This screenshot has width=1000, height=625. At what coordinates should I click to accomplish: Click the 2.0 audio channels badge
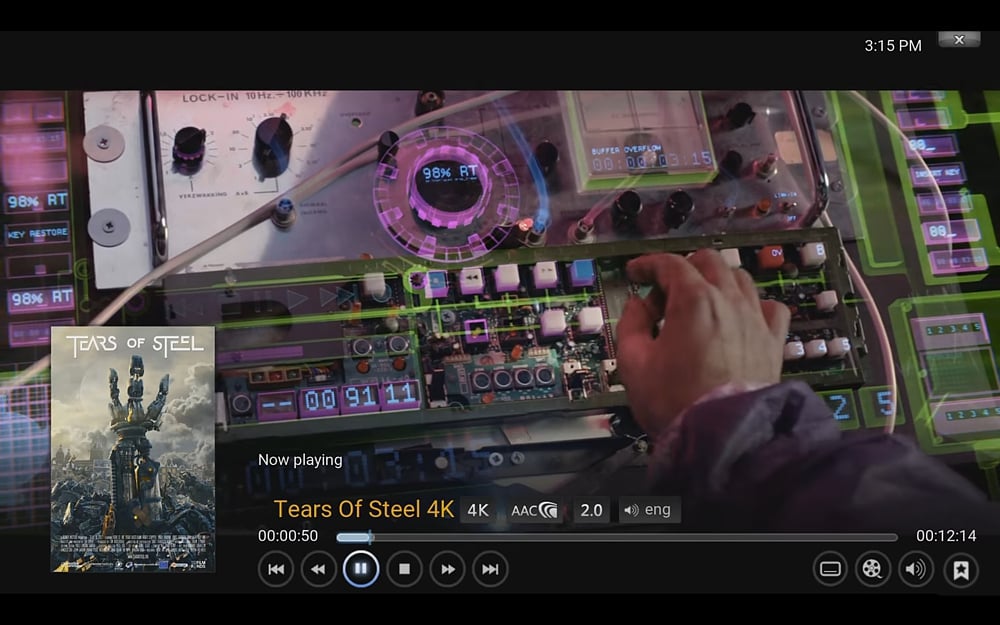(591, 510)
